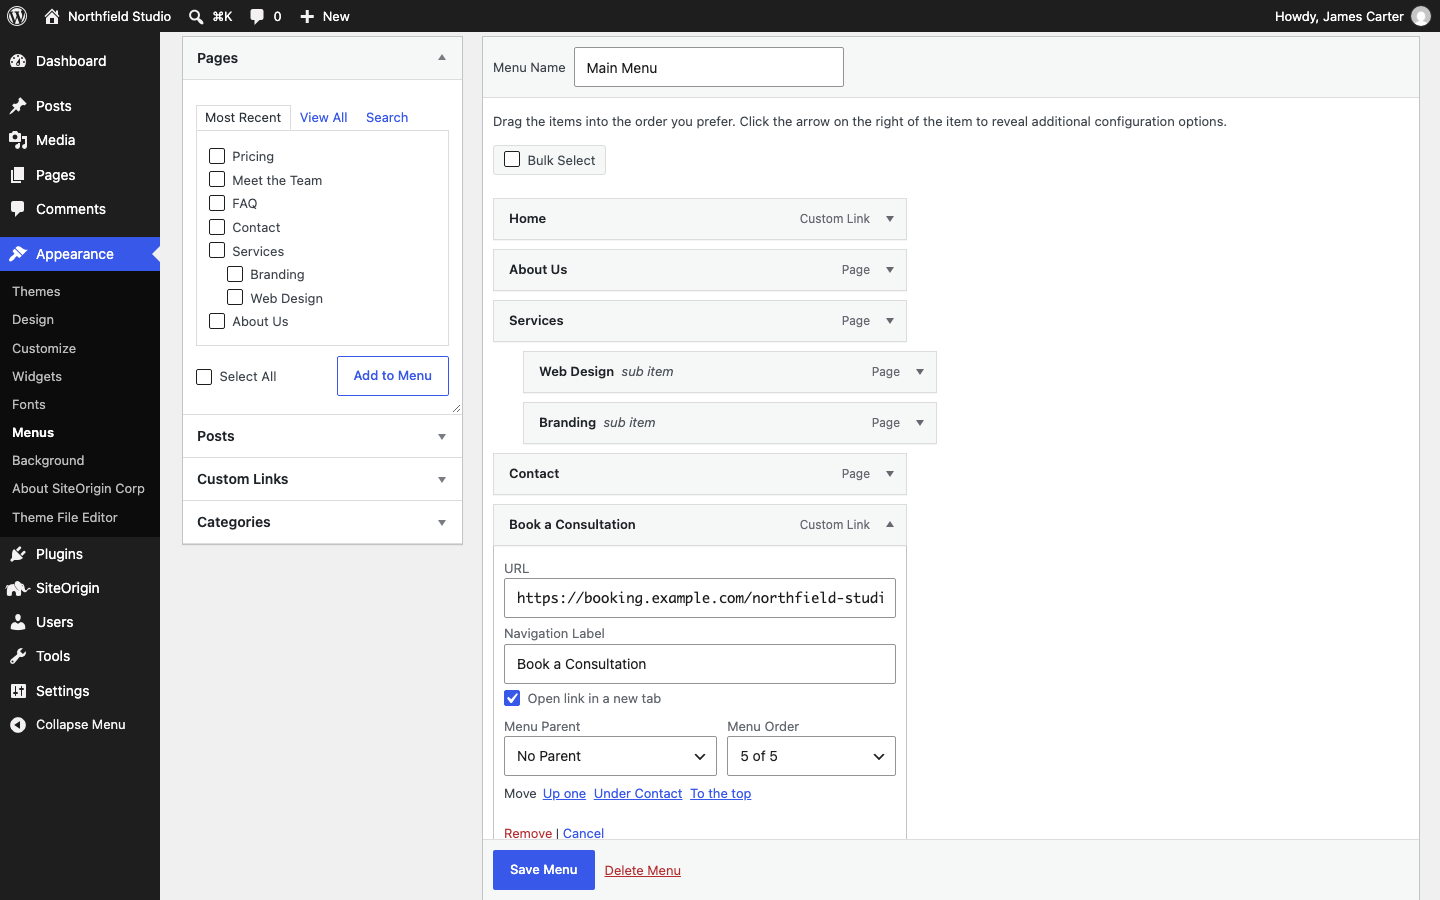Click James Carter's avatar icon
Screen dimensions: 1440x900
(x=1421, y=16)
